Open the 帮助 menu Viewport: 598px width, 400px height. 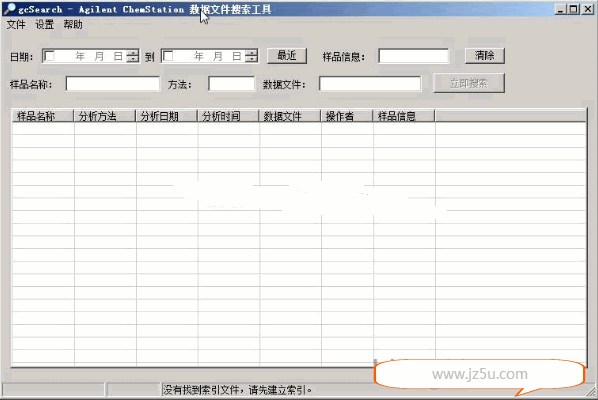73,25
